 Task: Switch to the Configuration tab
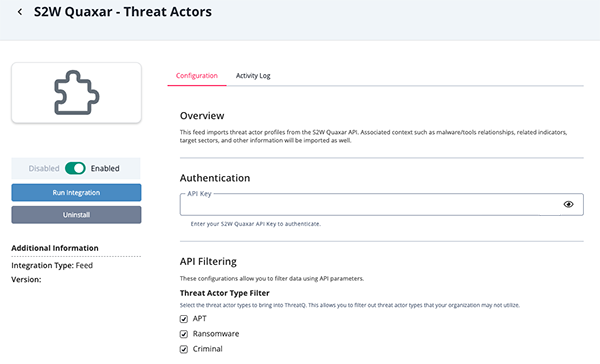click(197, 76)
